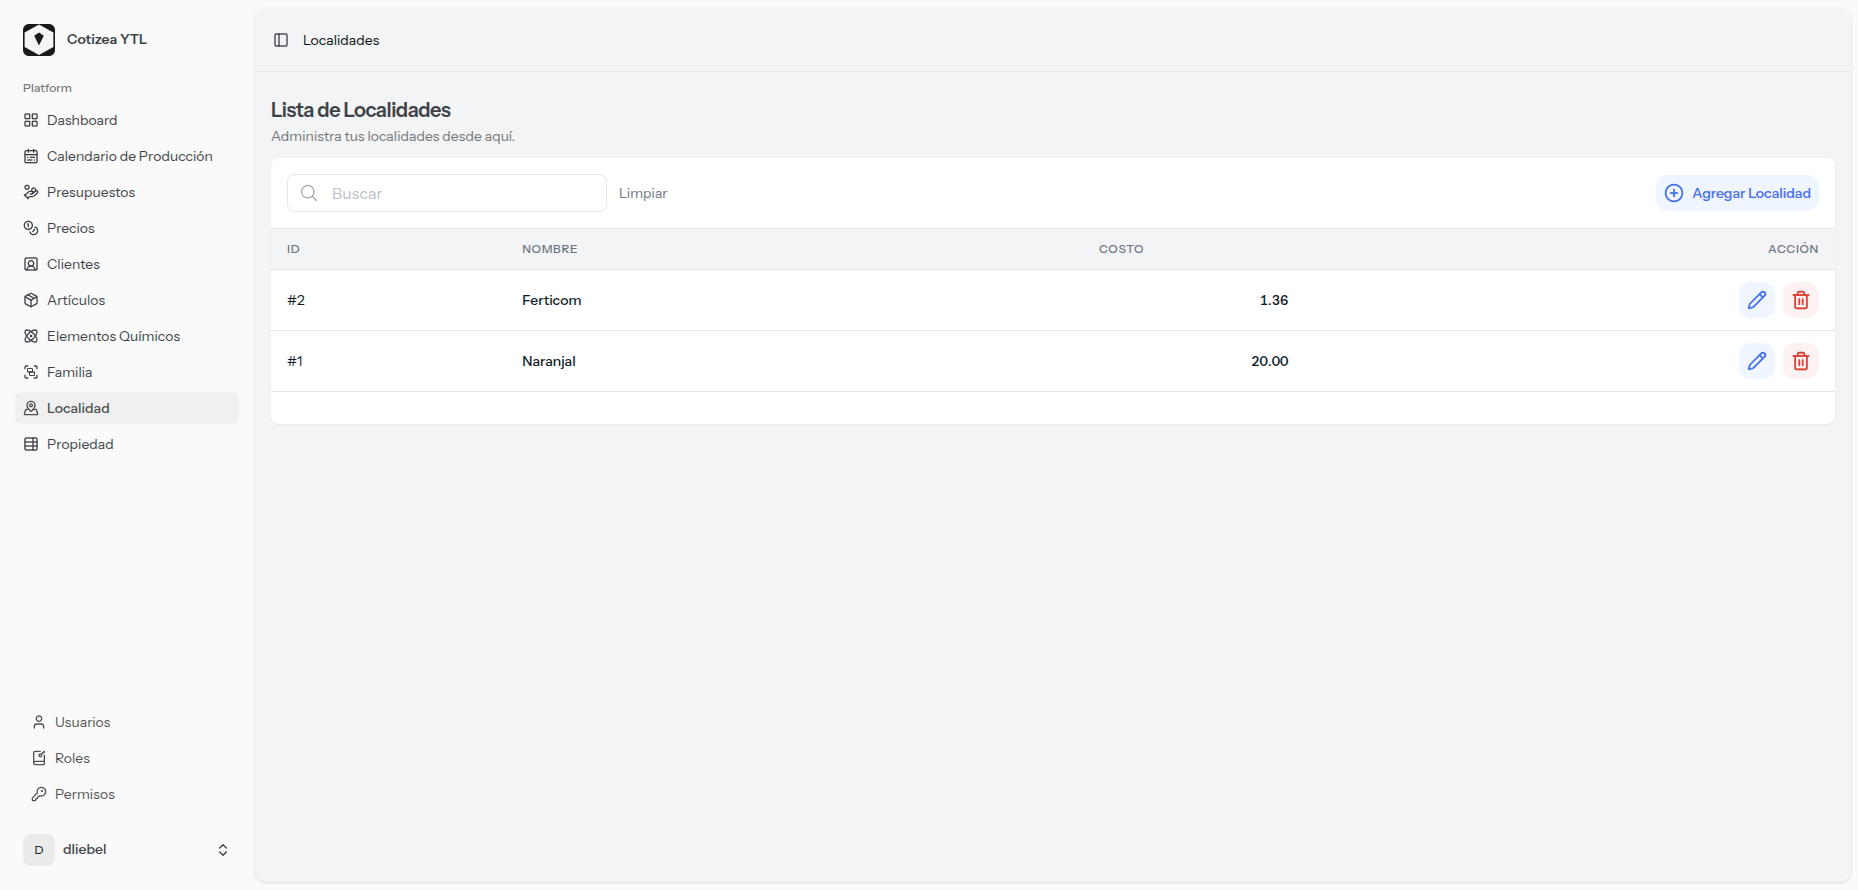Click the trash icon for Naranjal
This screenshot has height=890, width=1858.
[1800, 361]
